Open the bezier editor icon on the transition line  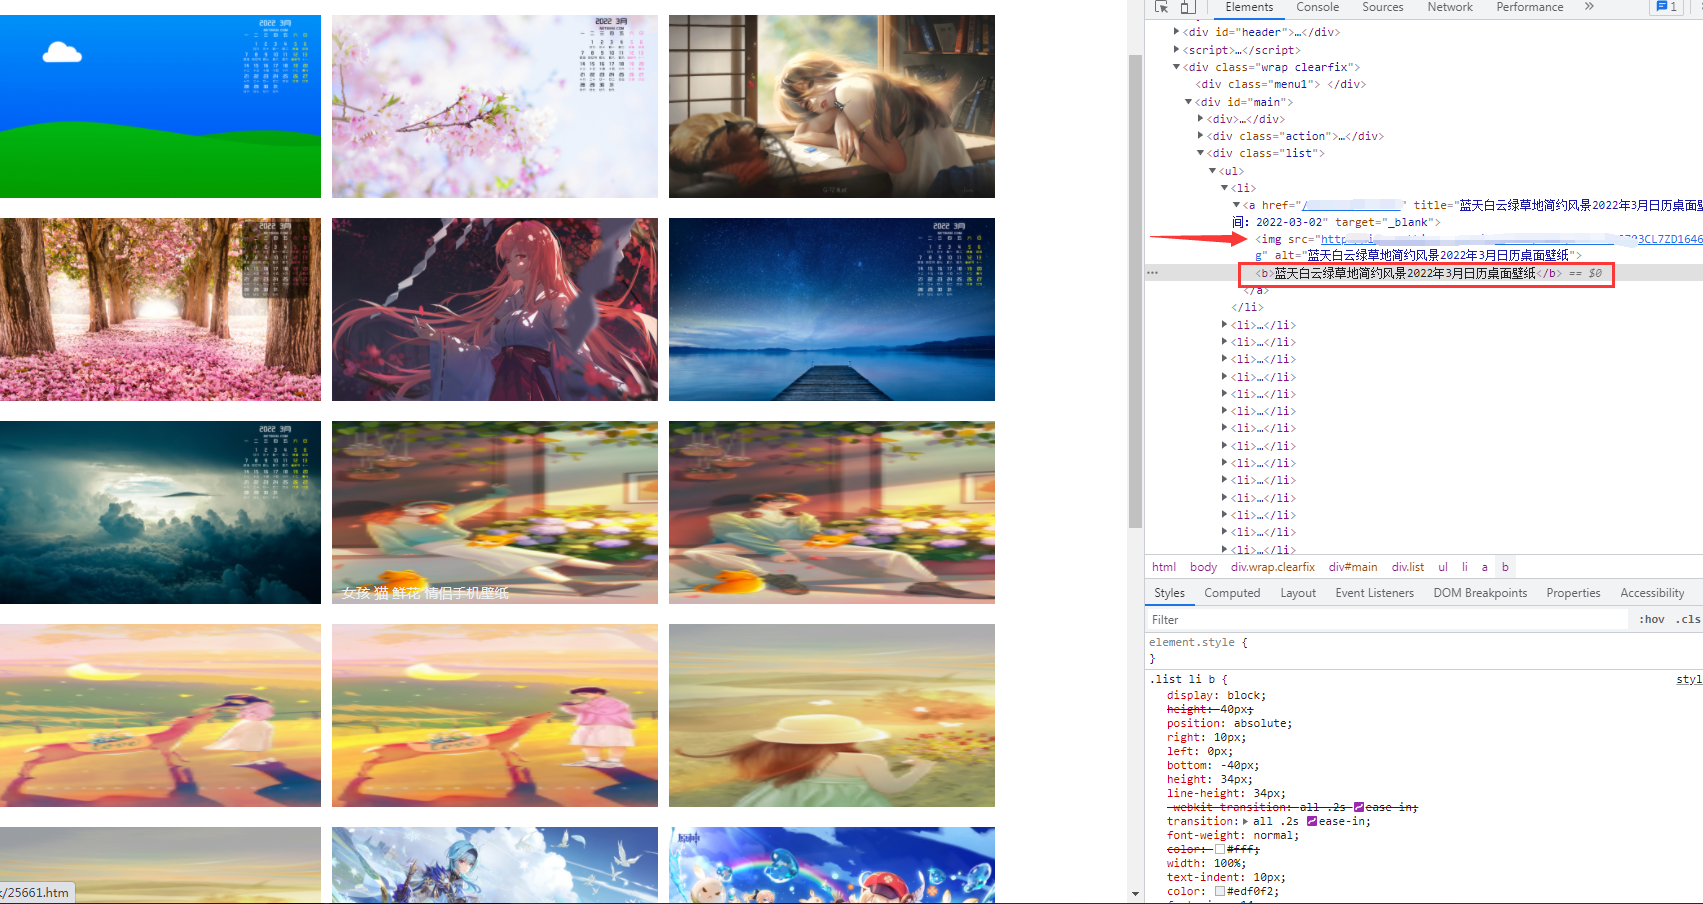[x=1312, y=821]
